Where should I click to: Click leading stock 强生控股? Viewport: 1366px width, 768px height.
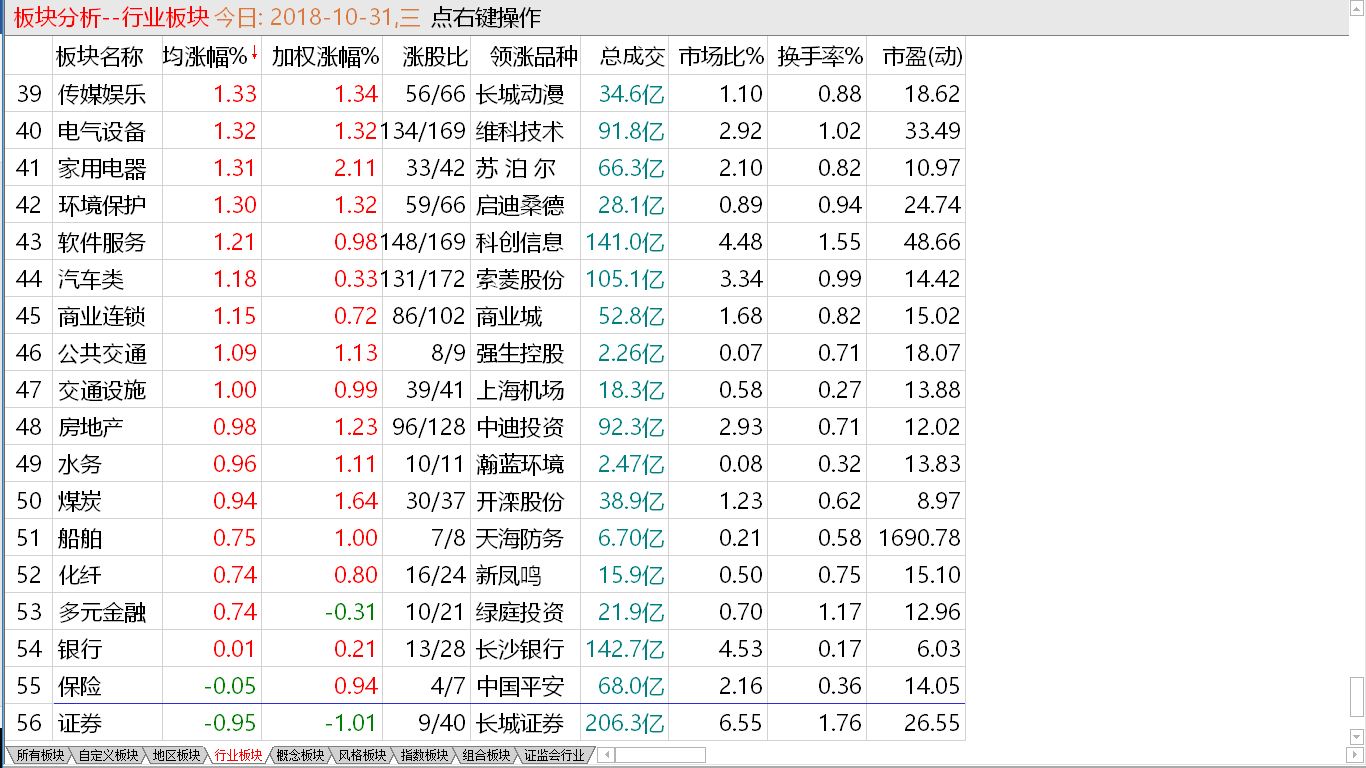pyautogui.click(x=520, y=353)
